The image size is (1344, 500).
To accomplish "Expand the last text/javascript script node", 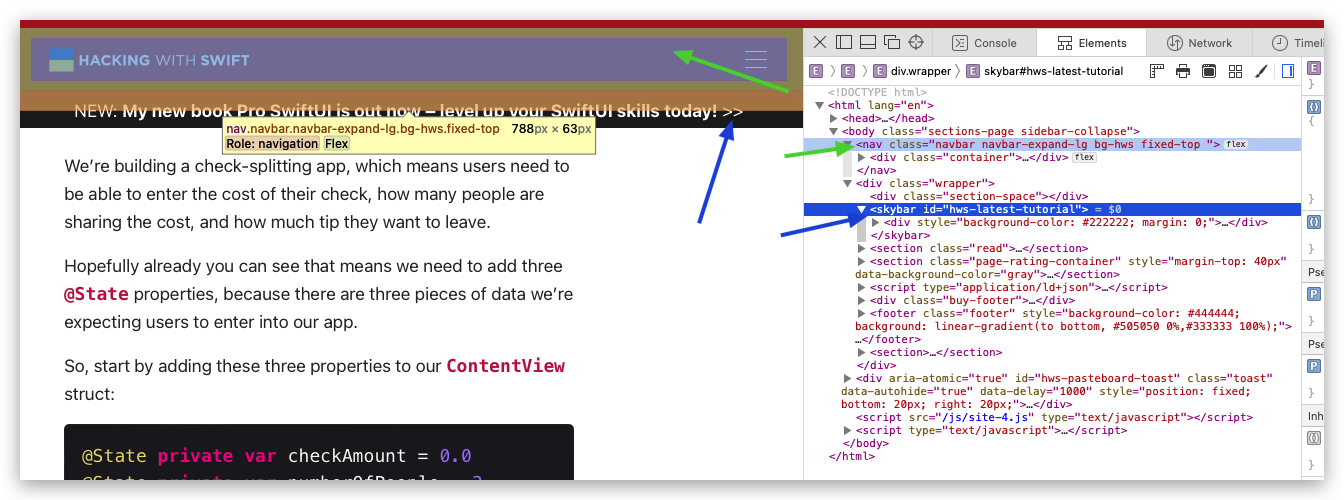I will pos(848,430).
